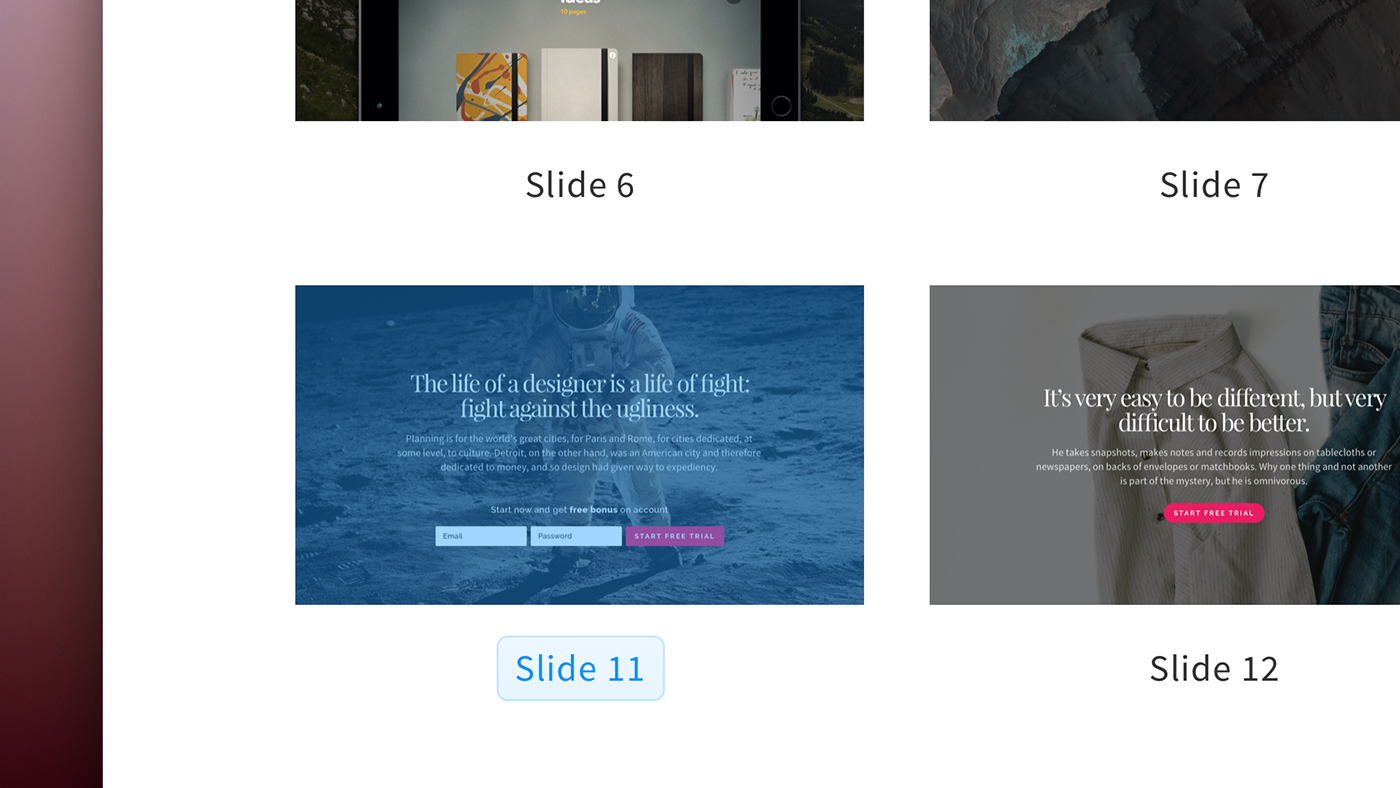Click the 'Start now and get free bonus' text
Image resolution: width=1400 pixels, height=788 pixels.
[x=579, y=510]
